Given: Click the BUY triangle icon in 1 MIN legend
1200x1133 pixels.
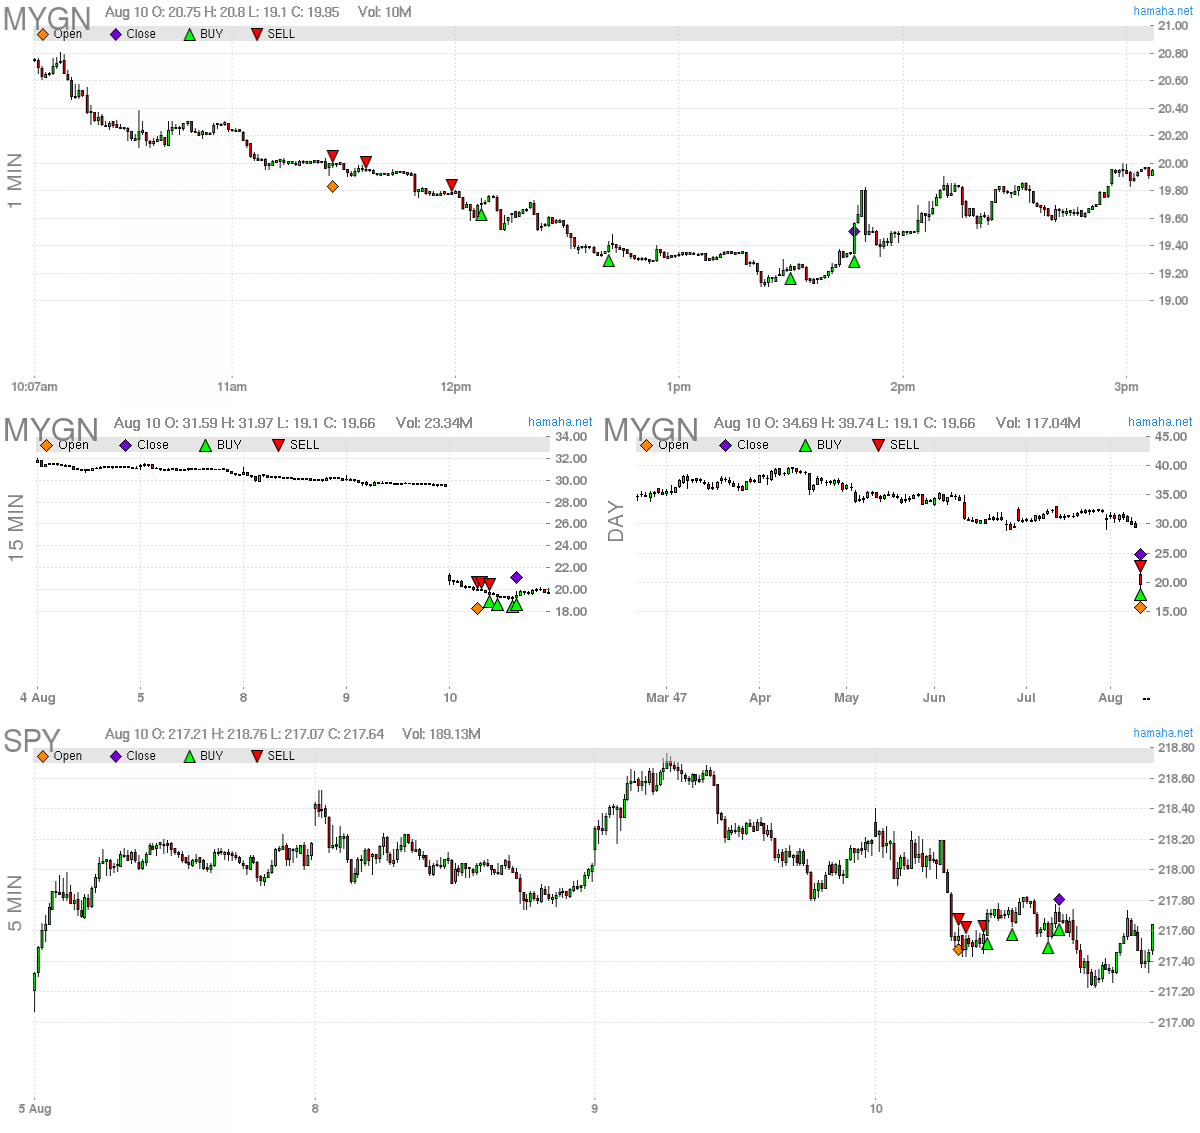Looking at the screenshot, I should (x=190, y=34).
